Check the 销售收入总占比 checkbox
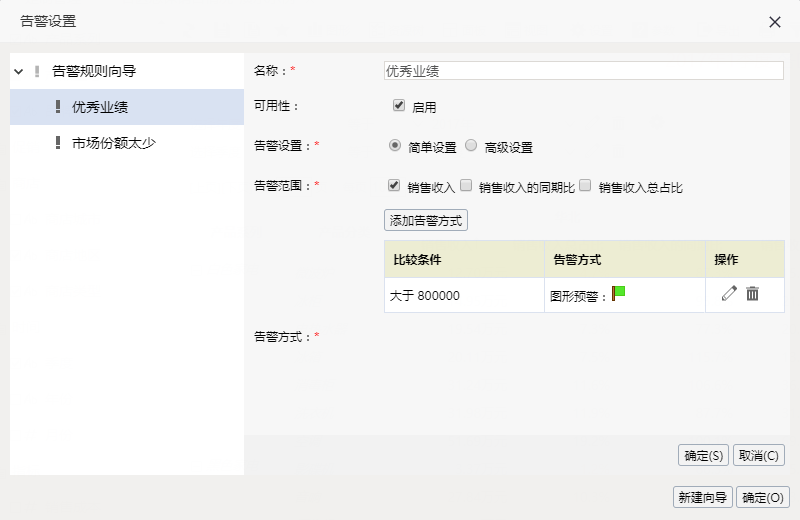800x520 pixels. [585, 185]
